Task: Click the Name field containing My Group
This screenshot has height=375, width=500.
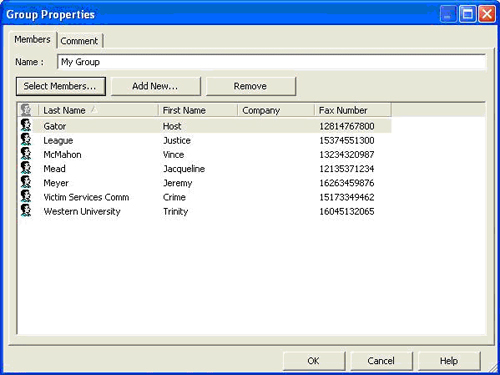Action: click(x=271, y=62)
